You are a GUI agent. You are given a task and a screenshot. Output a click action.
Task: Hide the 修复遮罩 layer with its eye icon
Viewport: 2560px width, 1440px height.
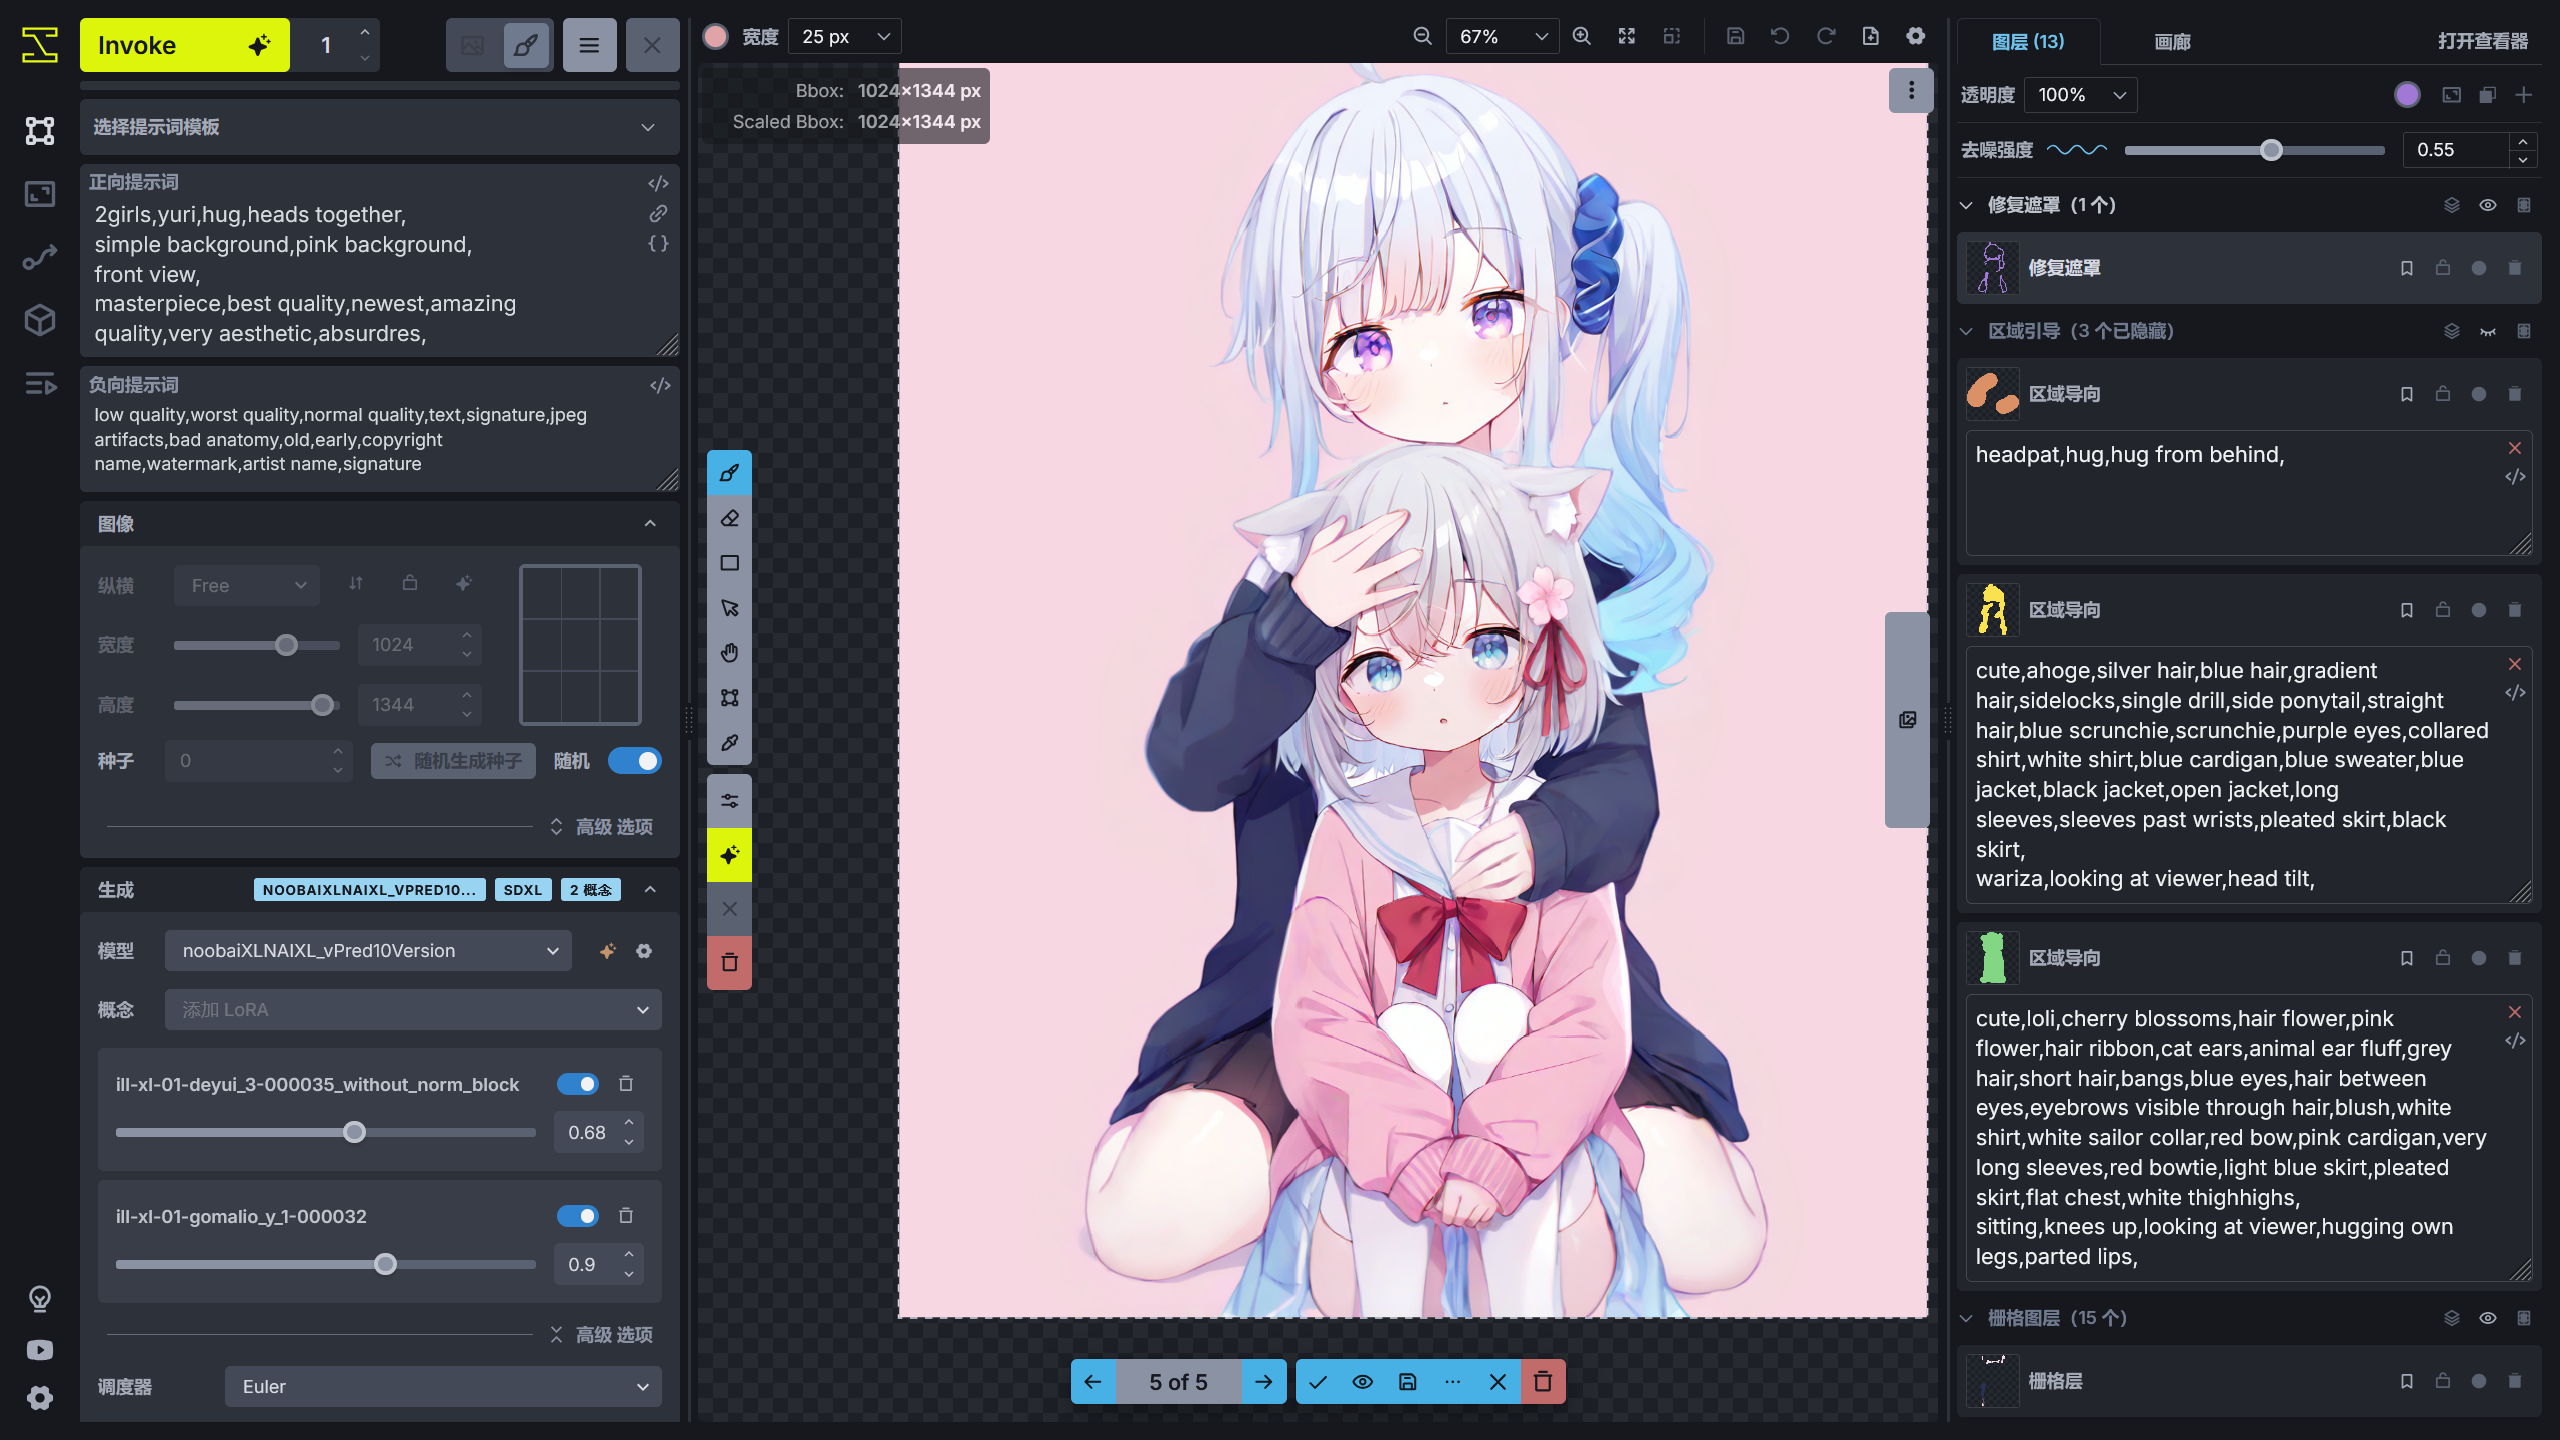point(2487,204)
